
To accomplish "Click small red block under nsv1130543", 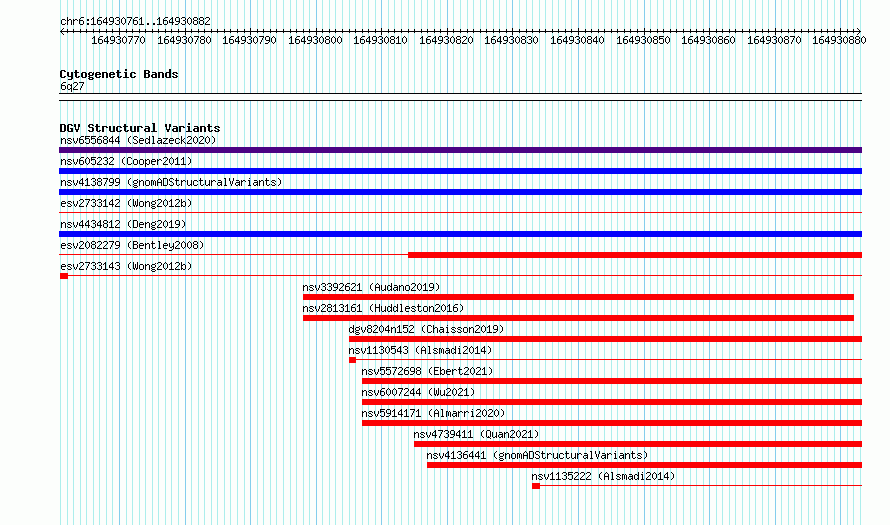I will 352,360.
